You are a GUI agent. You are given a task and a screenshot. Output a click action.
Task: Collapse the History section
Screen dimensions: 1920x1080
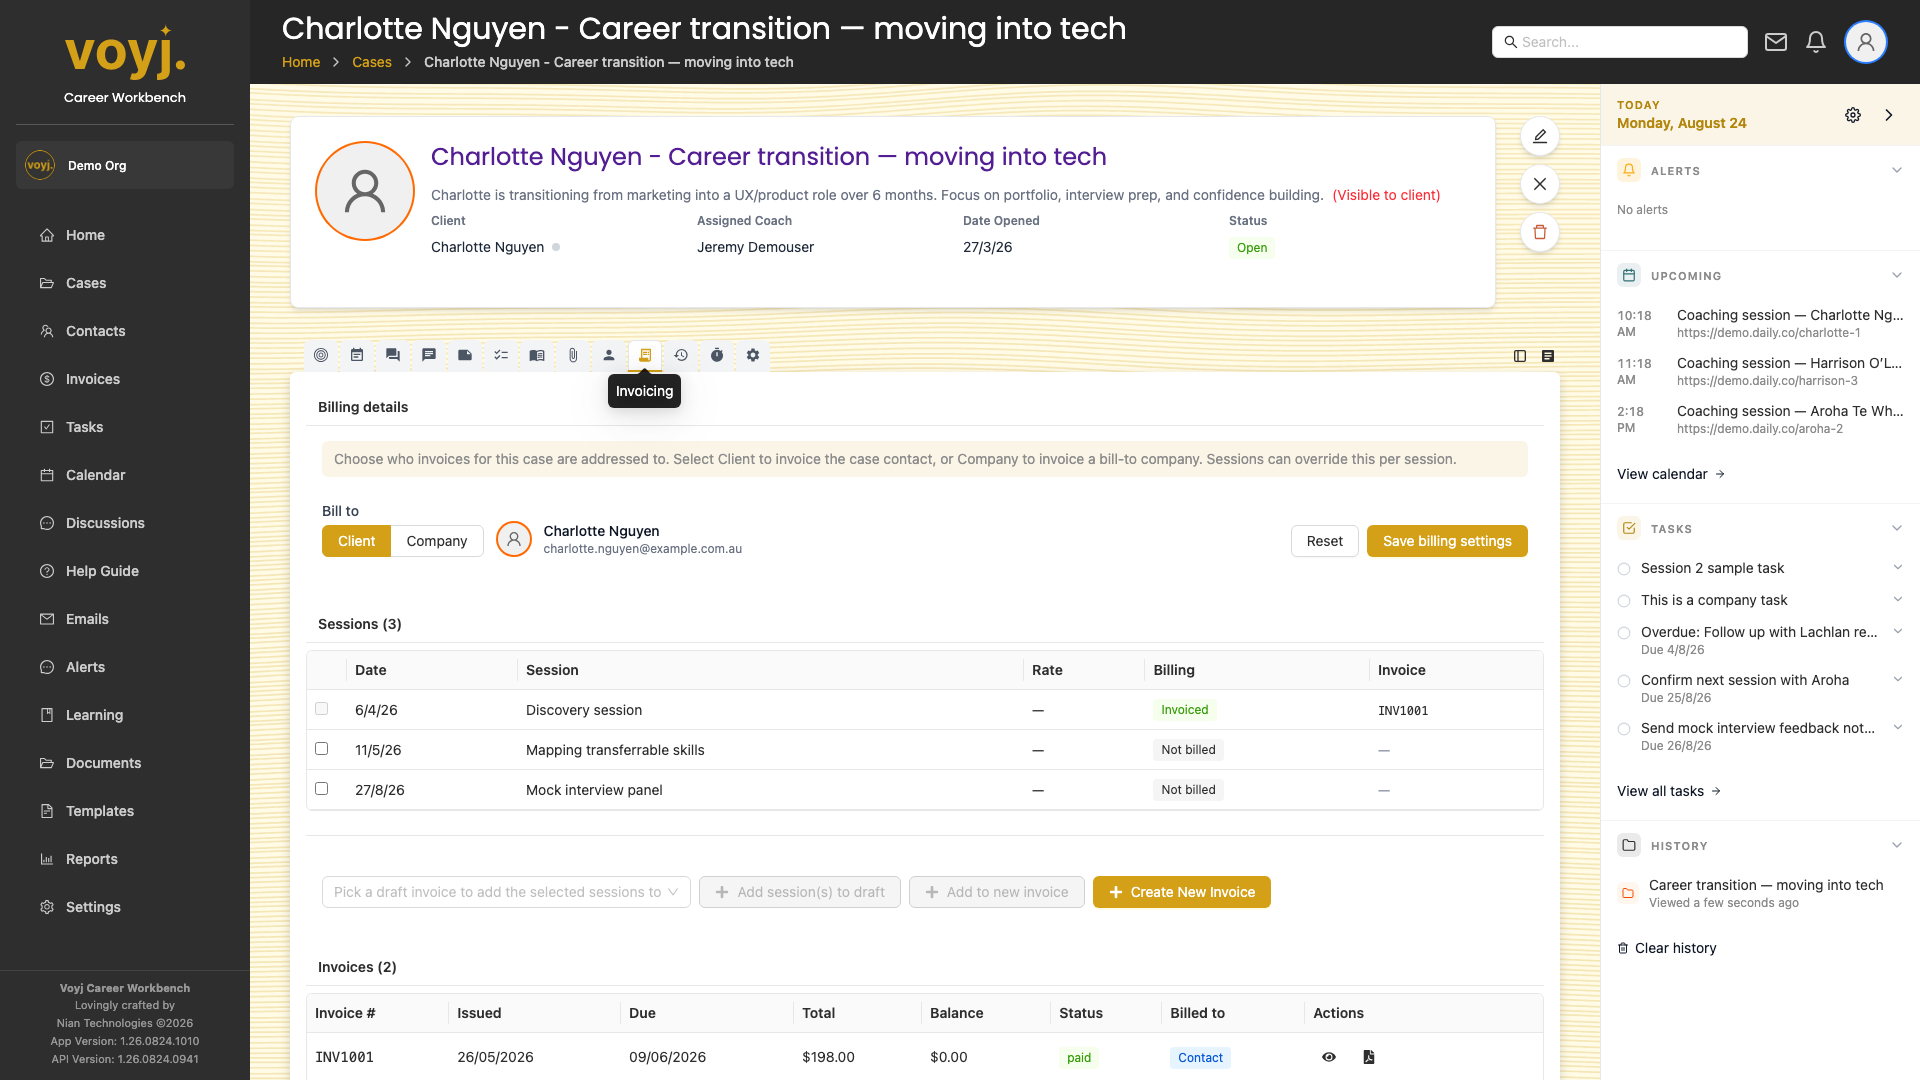(1897, 845)
